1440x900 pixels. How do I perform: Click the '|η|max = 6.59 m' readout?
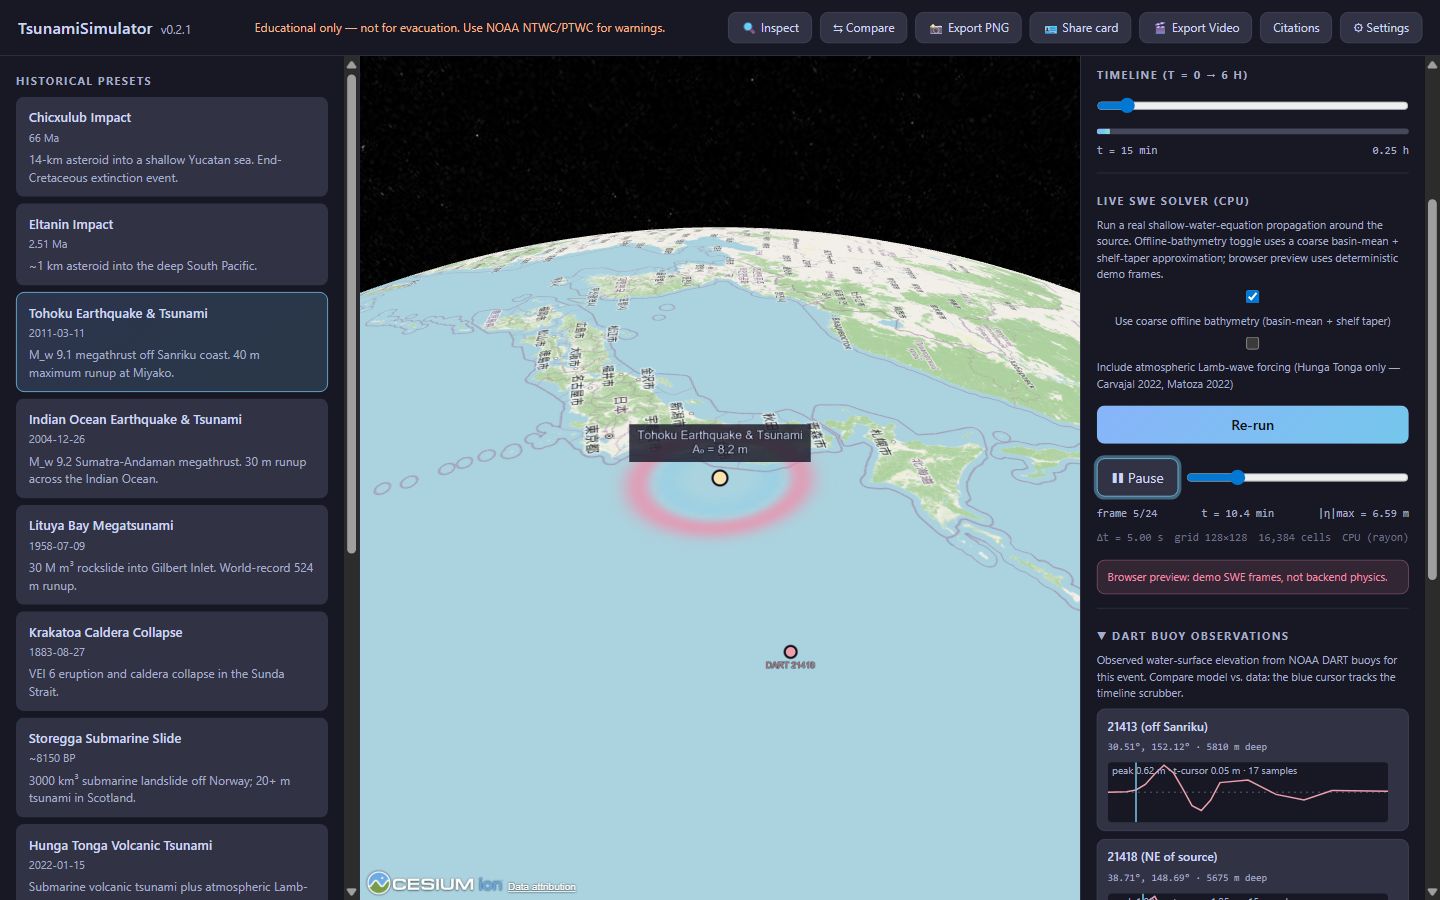[1363, 513]
